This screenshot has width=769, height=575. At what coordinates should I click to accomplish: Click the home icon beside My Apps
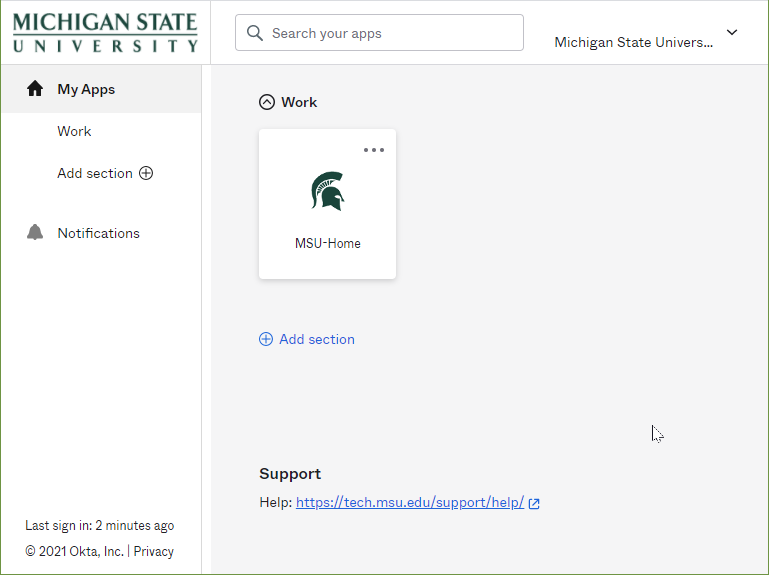tap(35, 89)
